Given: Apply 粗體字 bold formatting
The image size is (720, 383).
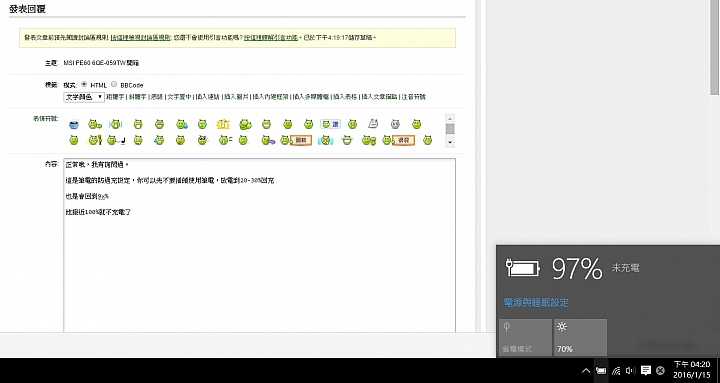Looking at the screenshot, I should (x=115, y=97).
